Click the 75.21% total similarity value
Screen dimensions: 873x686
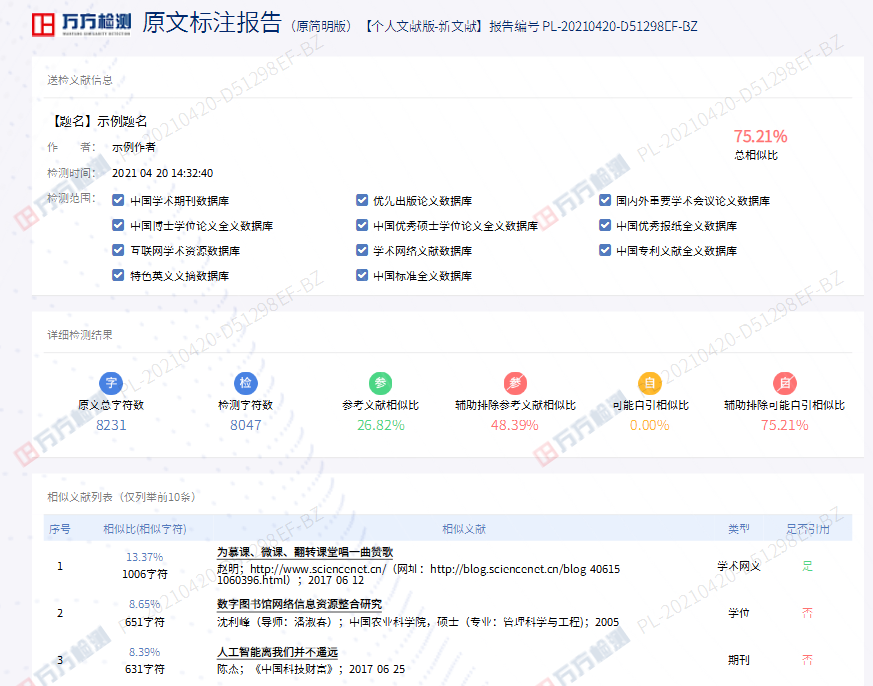[x=761, y=136]
